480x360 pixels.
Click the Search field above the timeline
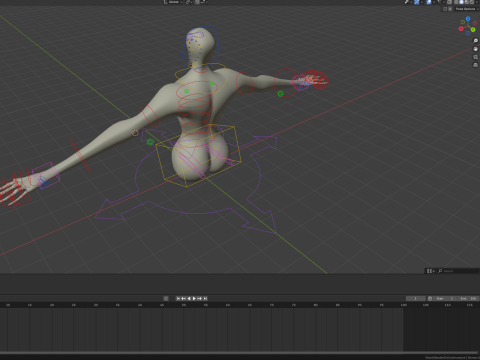pyautogui.click(x=458, y=271)
